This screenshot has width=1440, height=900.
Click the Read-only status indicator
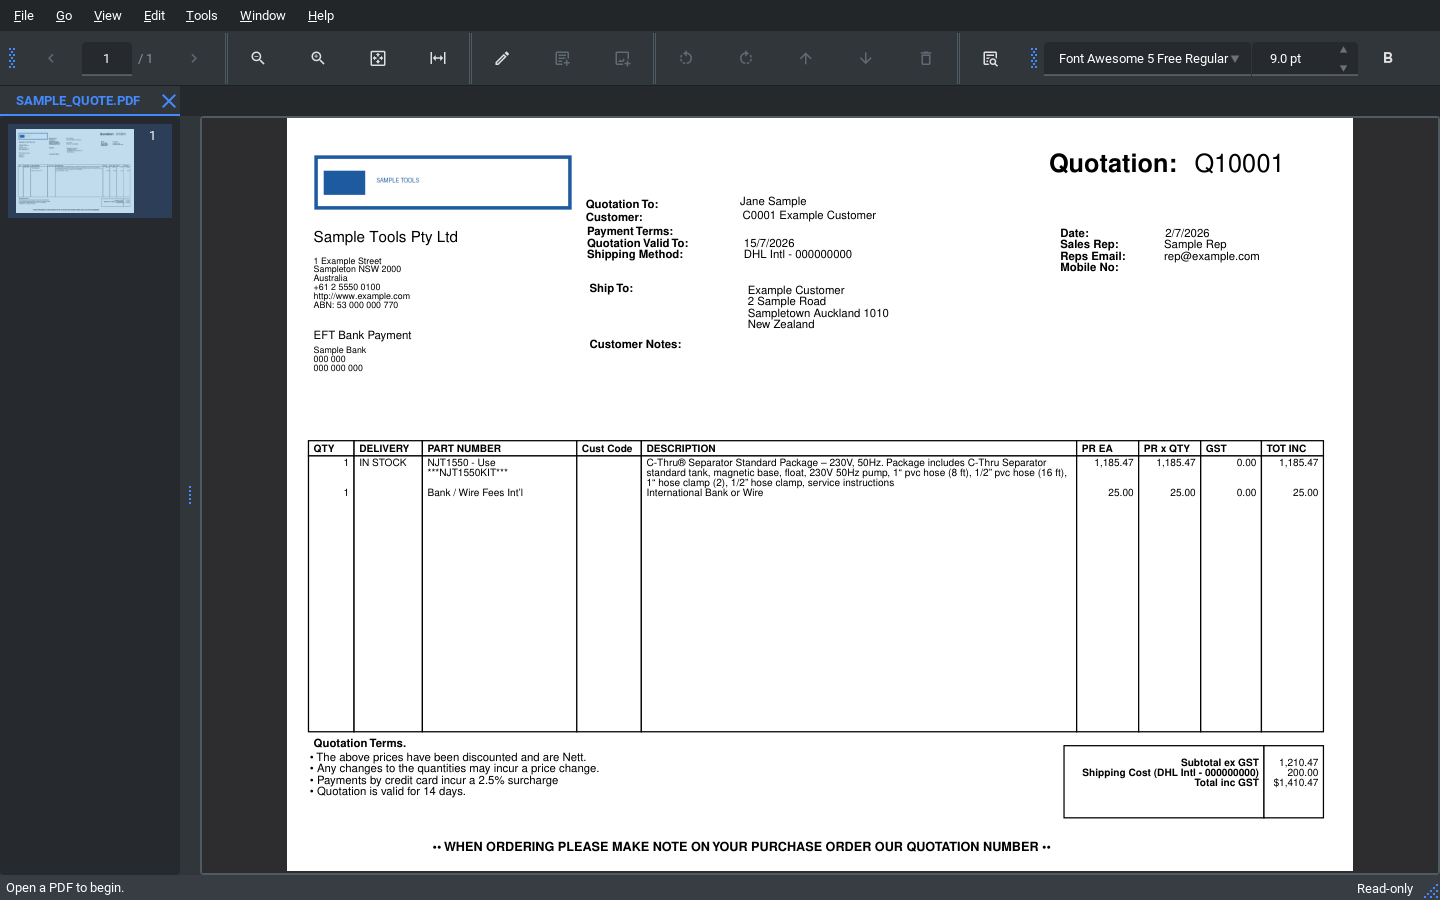pos(1385,888)
